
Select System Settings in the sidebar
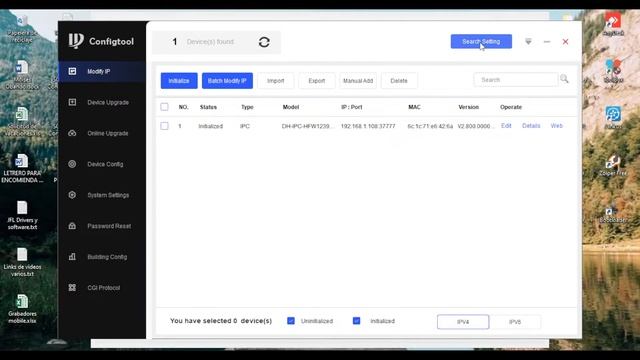click(x=102, y=195)
